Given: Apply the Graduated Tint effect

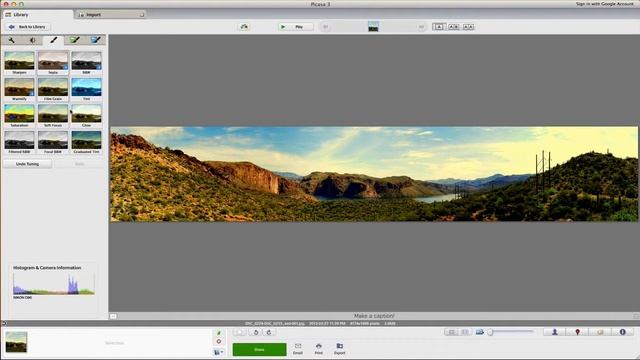Looking at the screenshot, I should 86,142.
